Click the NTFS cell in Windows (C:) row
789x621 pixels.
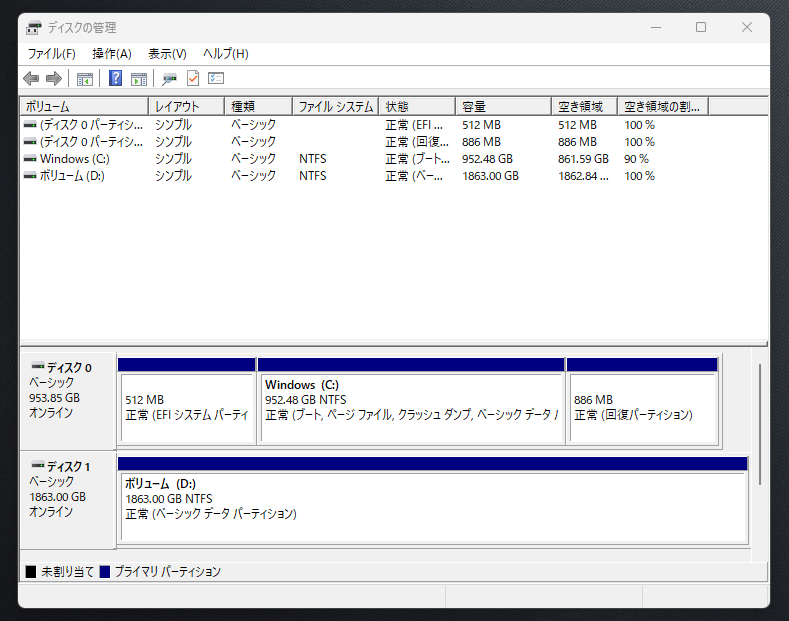(x=312, y=159)
